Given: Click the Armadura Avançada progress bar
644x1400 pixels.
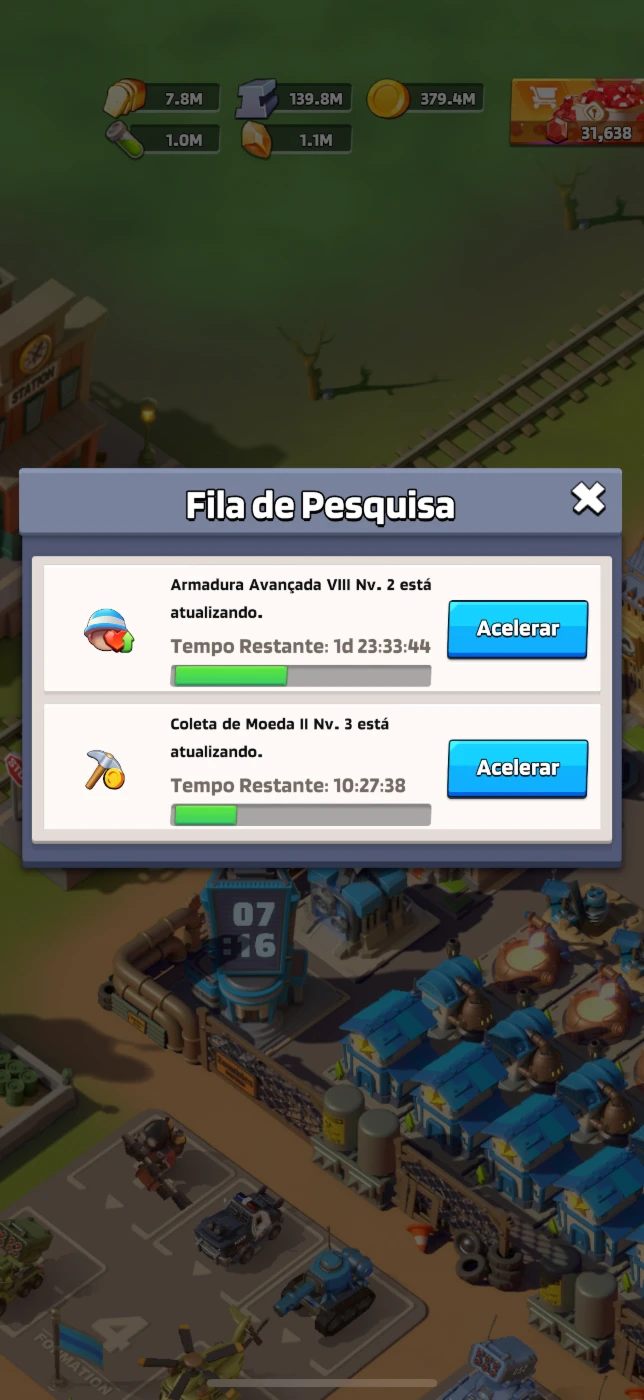Looking at the screenshot, I should pyautogui.click(x=301, y=676).
